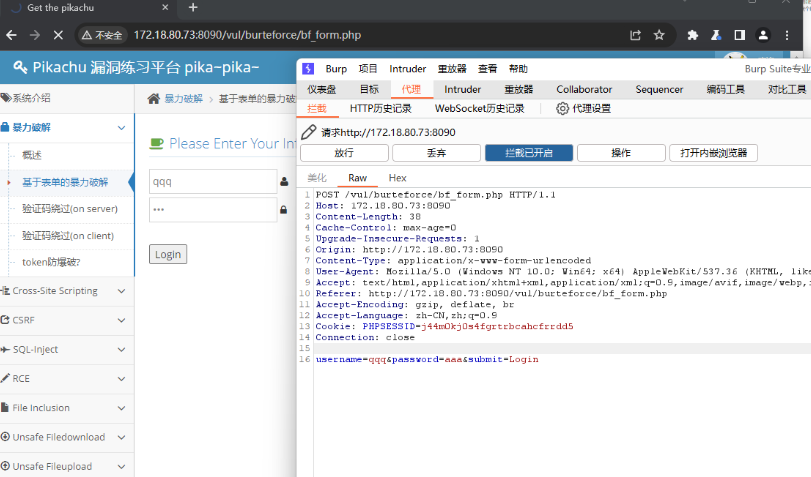Open a new browser tab

(193, 8)
